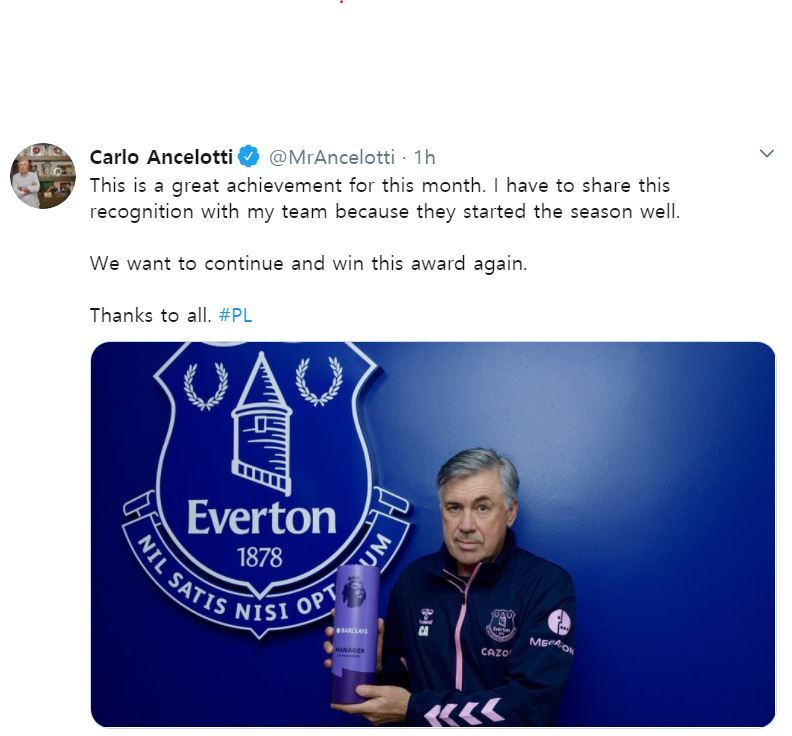This screenshot has width=792, height=736.
Task: Click the pink circular sleeve sponsor logo
Action: click(x=559, y=622)
